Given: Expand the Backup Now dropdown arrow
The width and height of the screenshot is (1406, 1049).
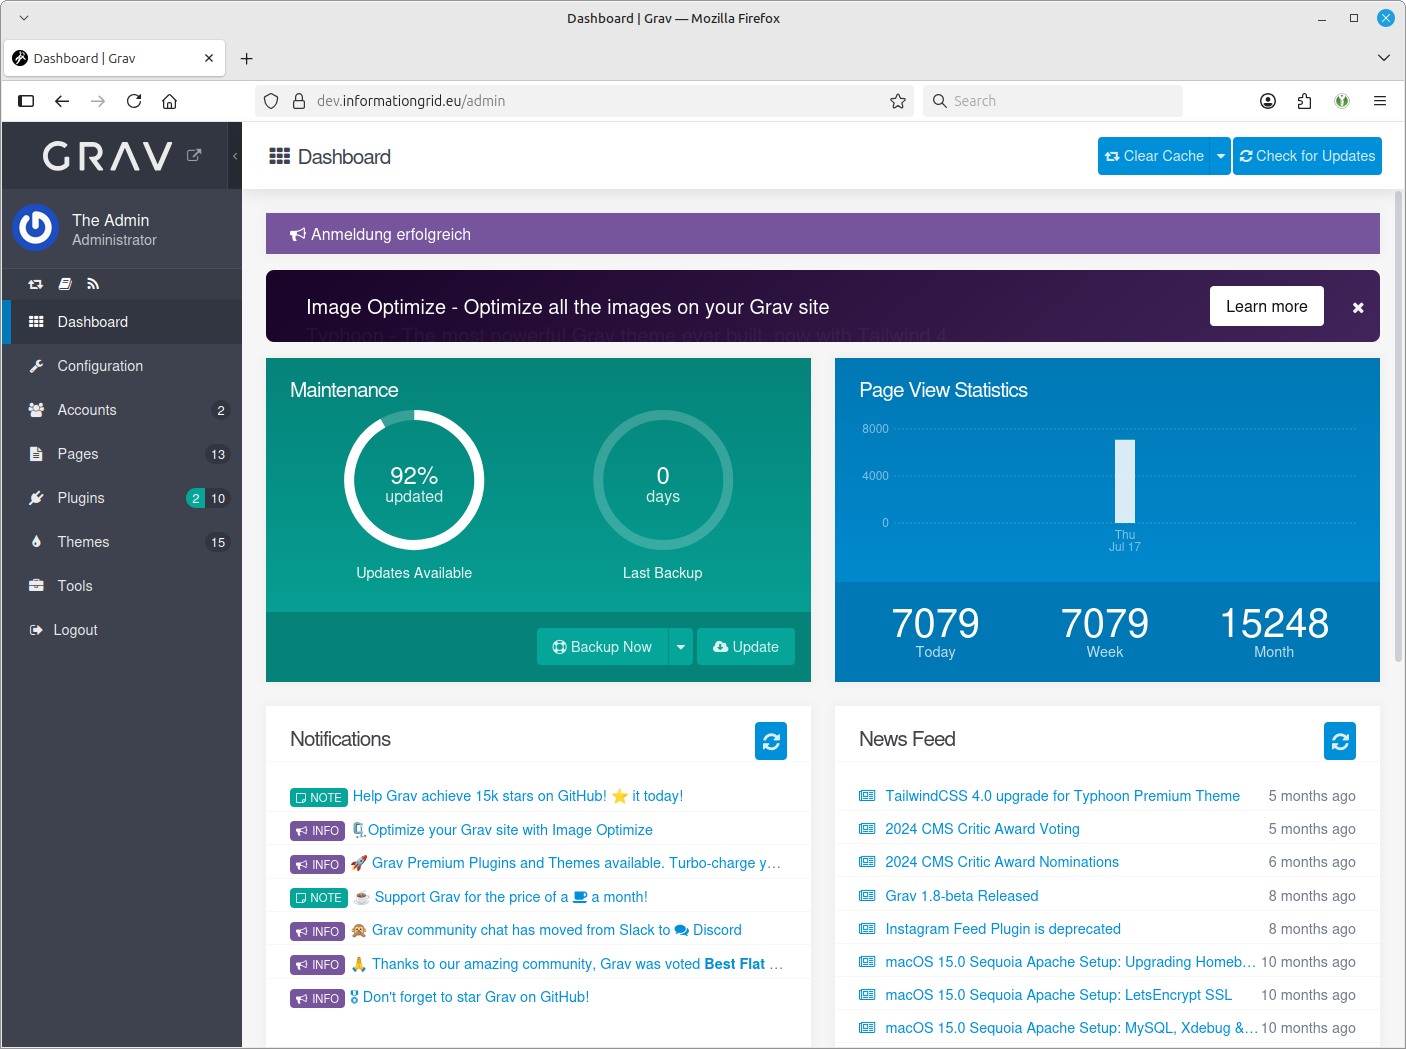Looking at the screenshot, I should [x=680, y=647].
